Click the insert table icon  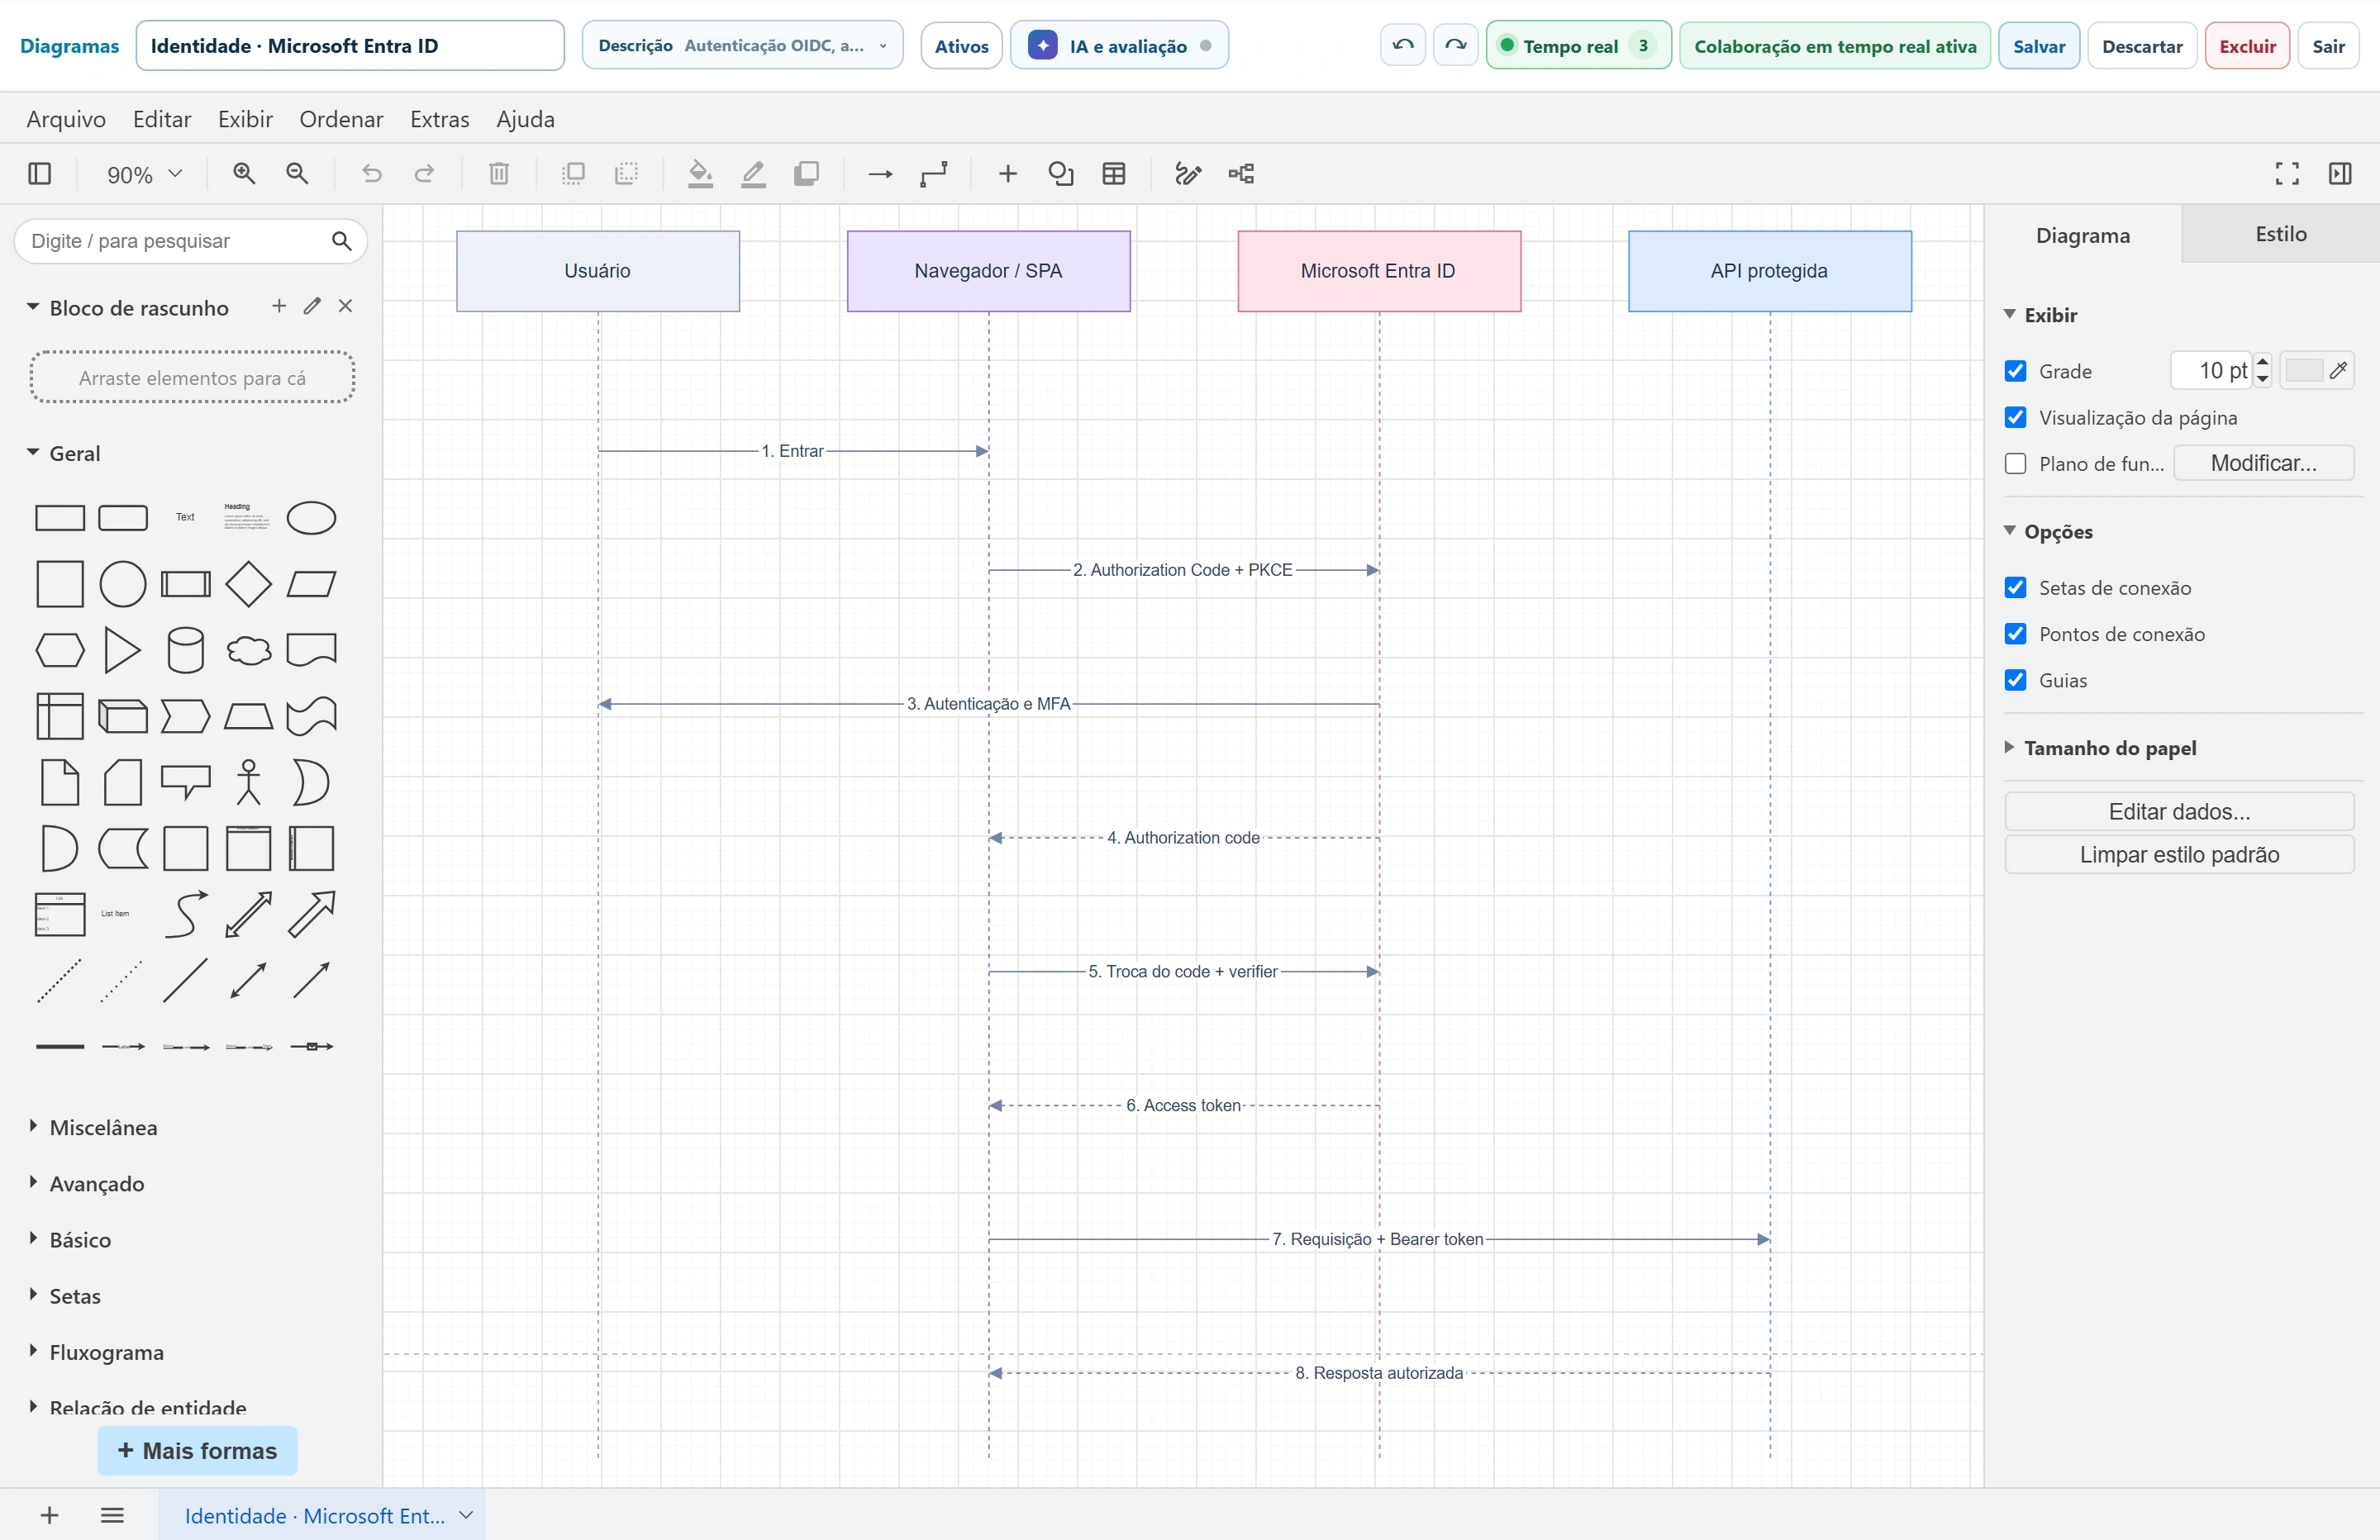(x=1114, y=174)
